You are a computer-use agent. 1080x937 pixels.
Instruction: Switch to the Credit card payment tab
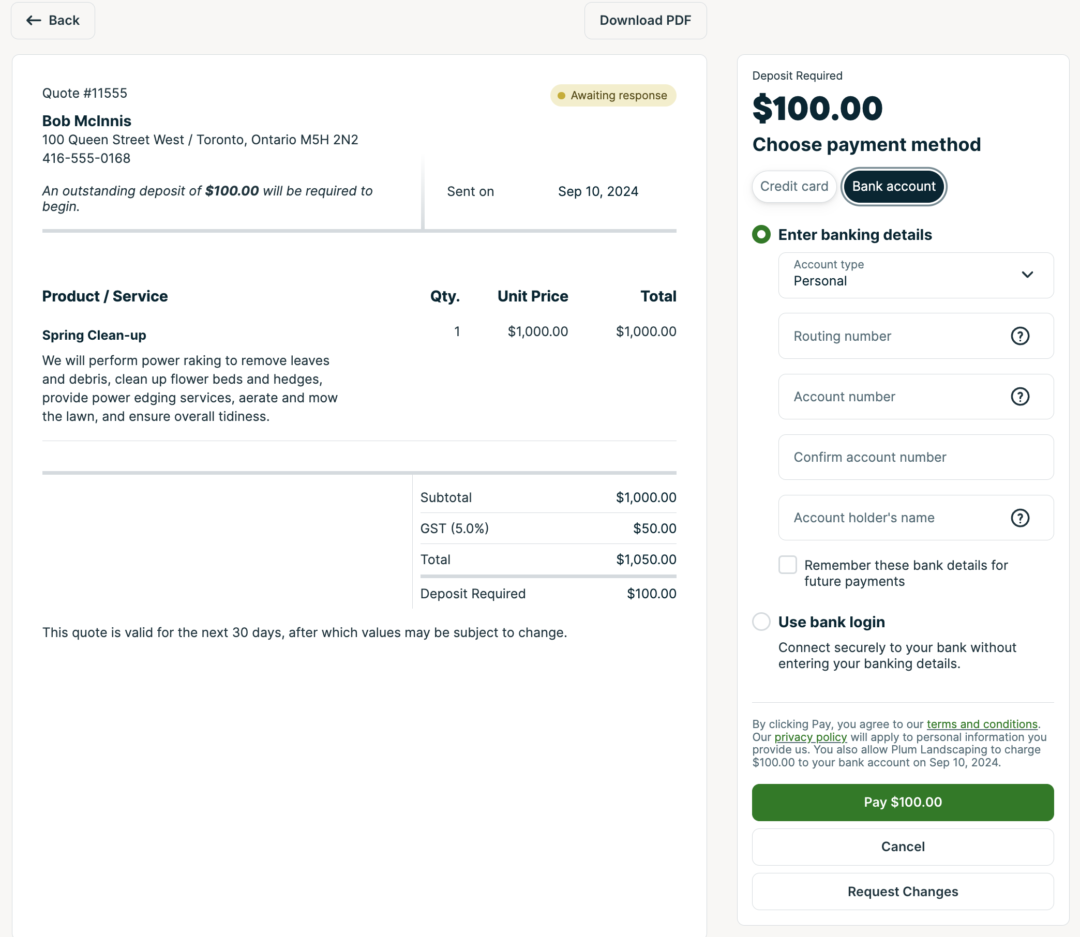[x=793, y=186]
